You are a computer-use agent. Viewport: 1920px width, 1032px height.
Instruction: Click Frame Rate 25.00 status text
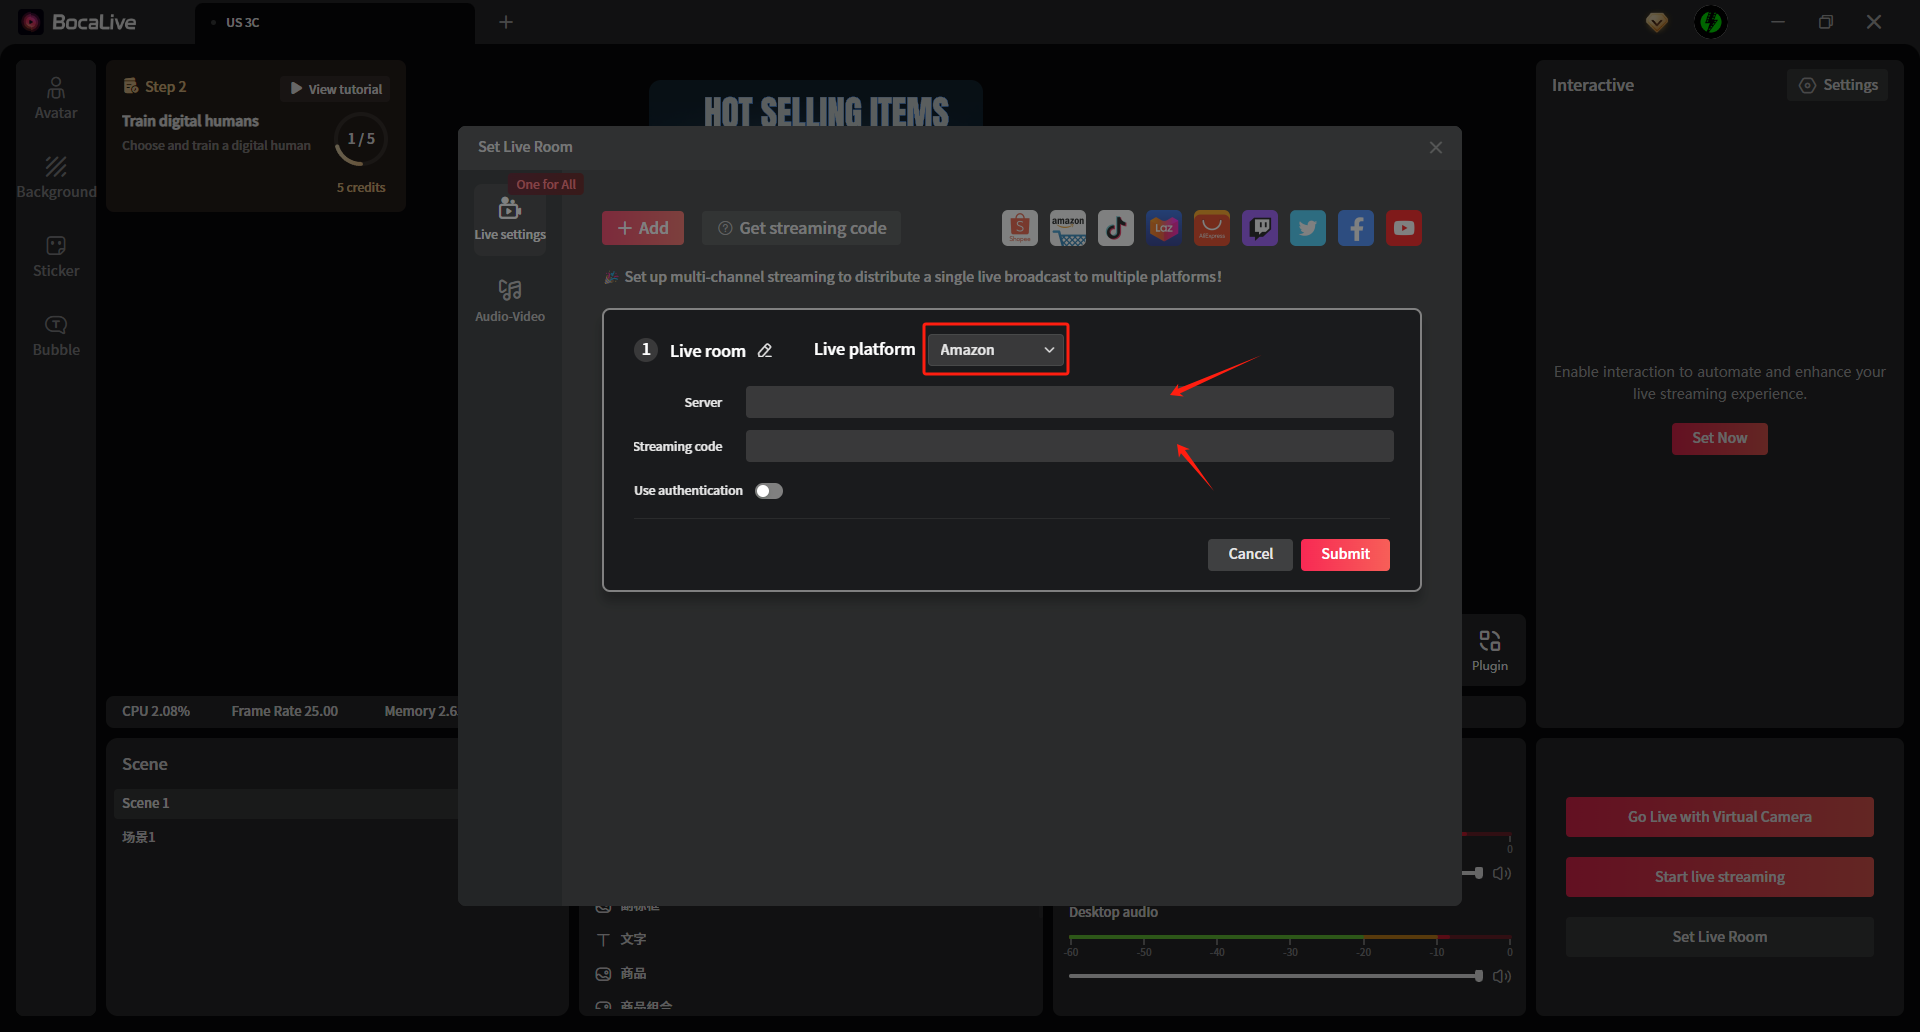click(285, 711)
